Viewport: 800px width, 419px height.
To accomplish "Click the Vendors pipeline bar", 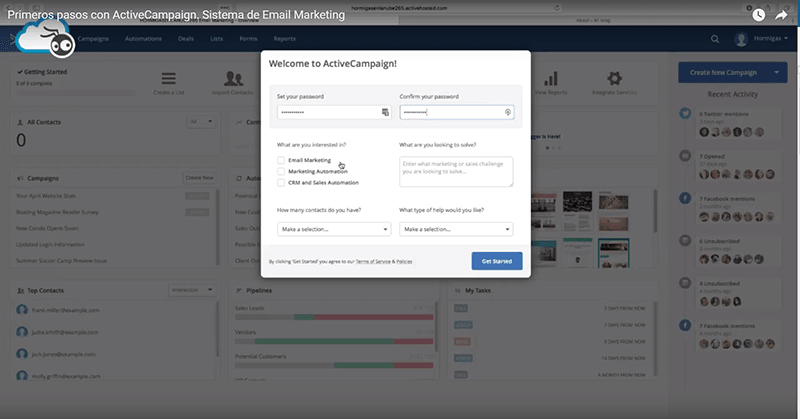I will point(334,341).
